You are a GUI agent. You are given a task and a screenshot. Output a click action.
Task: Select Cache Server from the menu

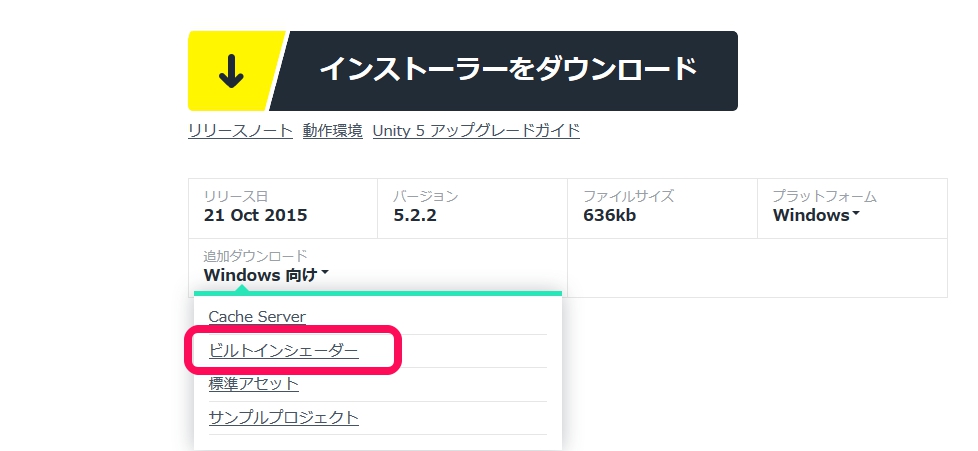pyautogui.click(x=257, y=316)
